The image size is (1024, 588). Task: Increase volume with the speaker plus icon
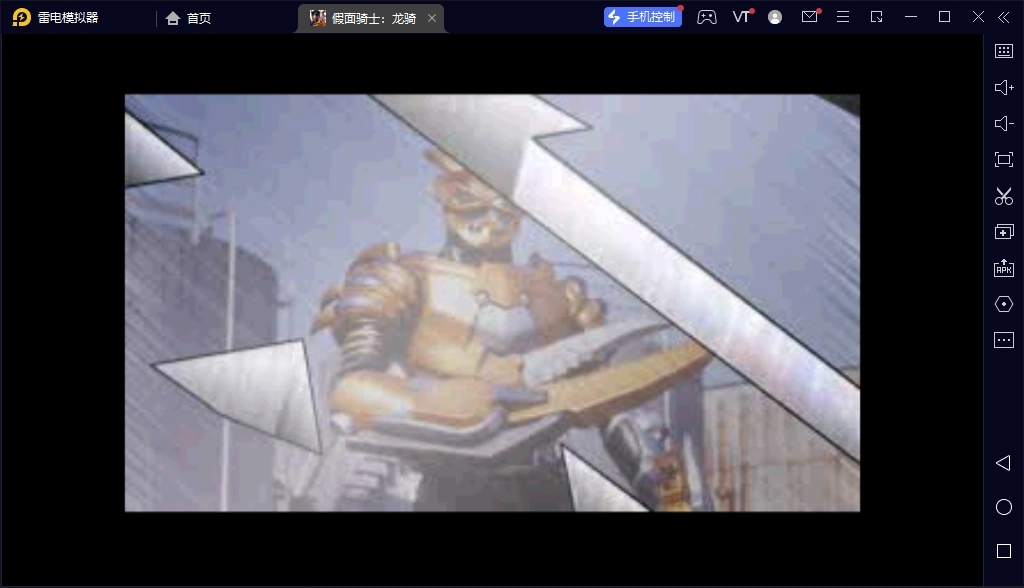1004,88
